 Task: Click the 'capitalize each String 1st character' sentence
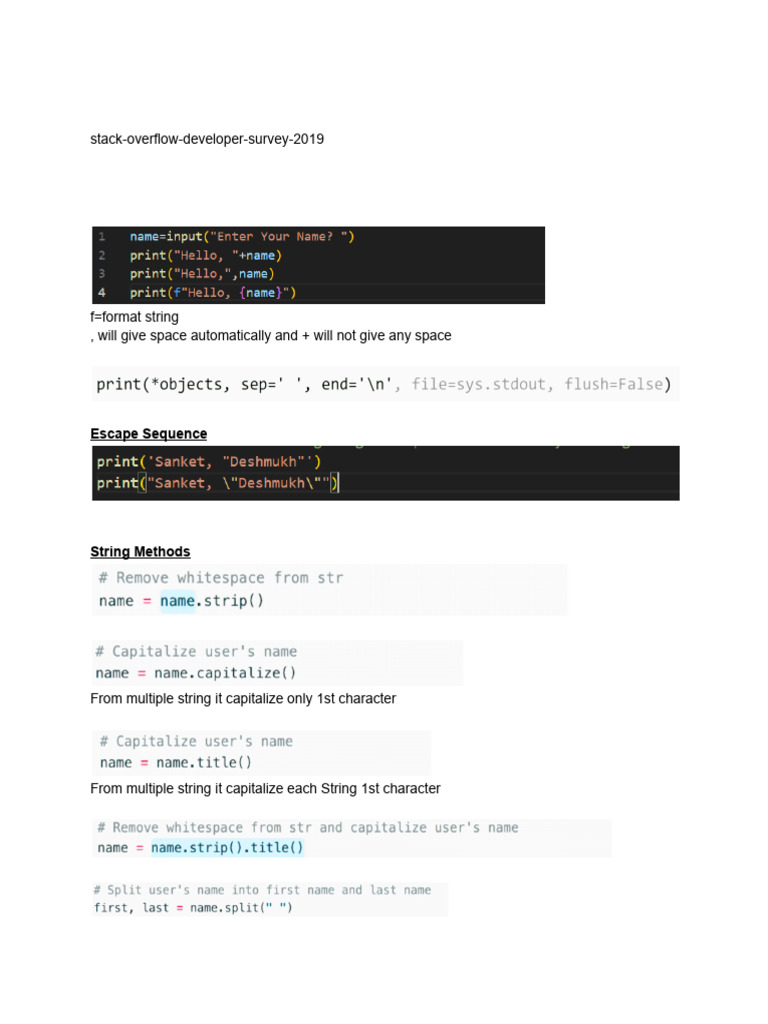pos(265,789)
